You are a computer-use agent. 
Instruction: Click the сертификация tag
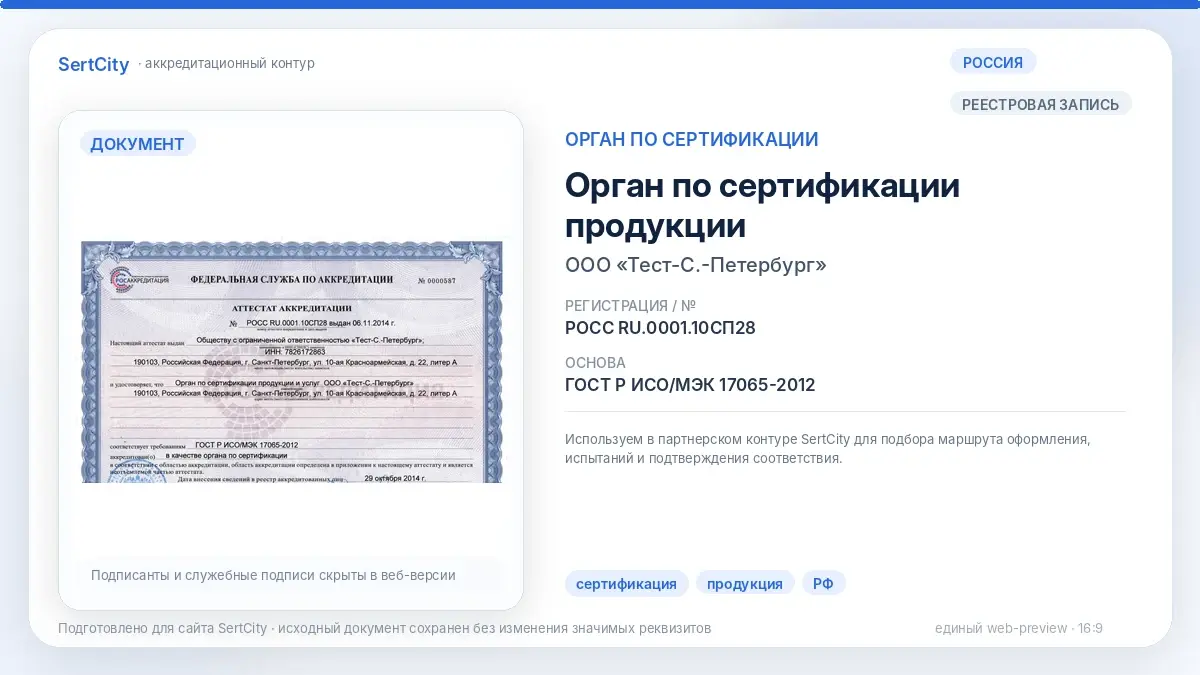[626, 584]
